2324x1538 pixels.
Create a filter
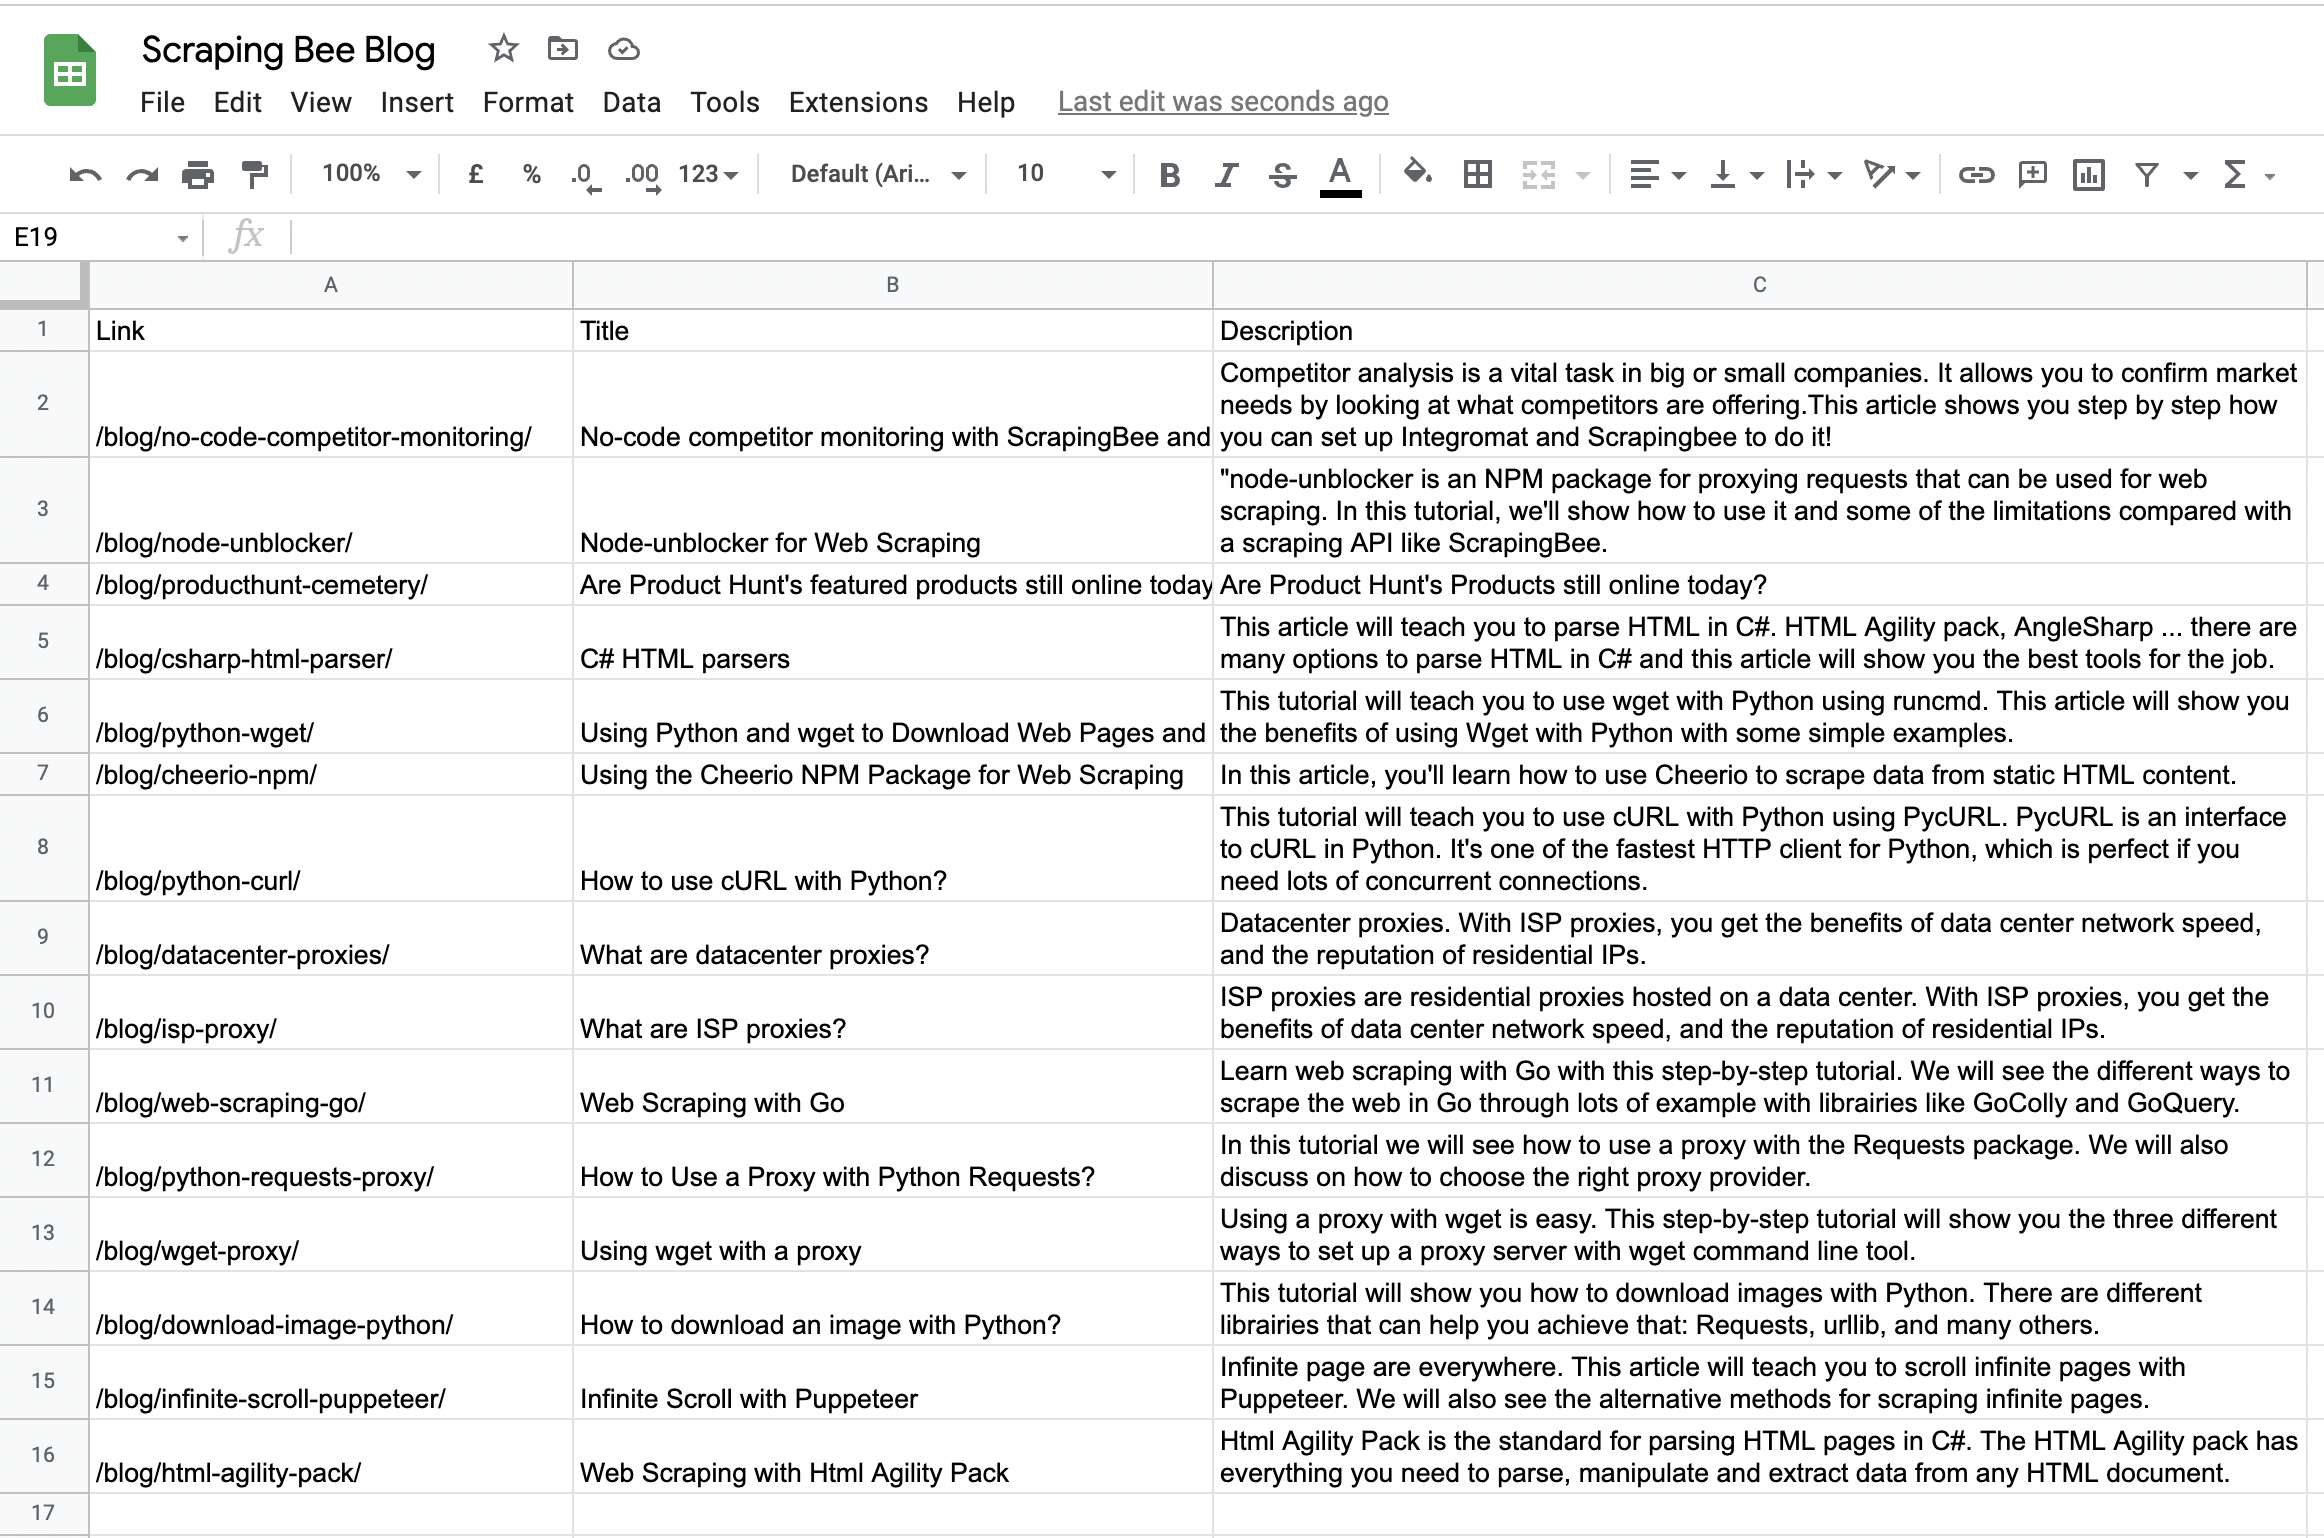tap(2145, 173)
